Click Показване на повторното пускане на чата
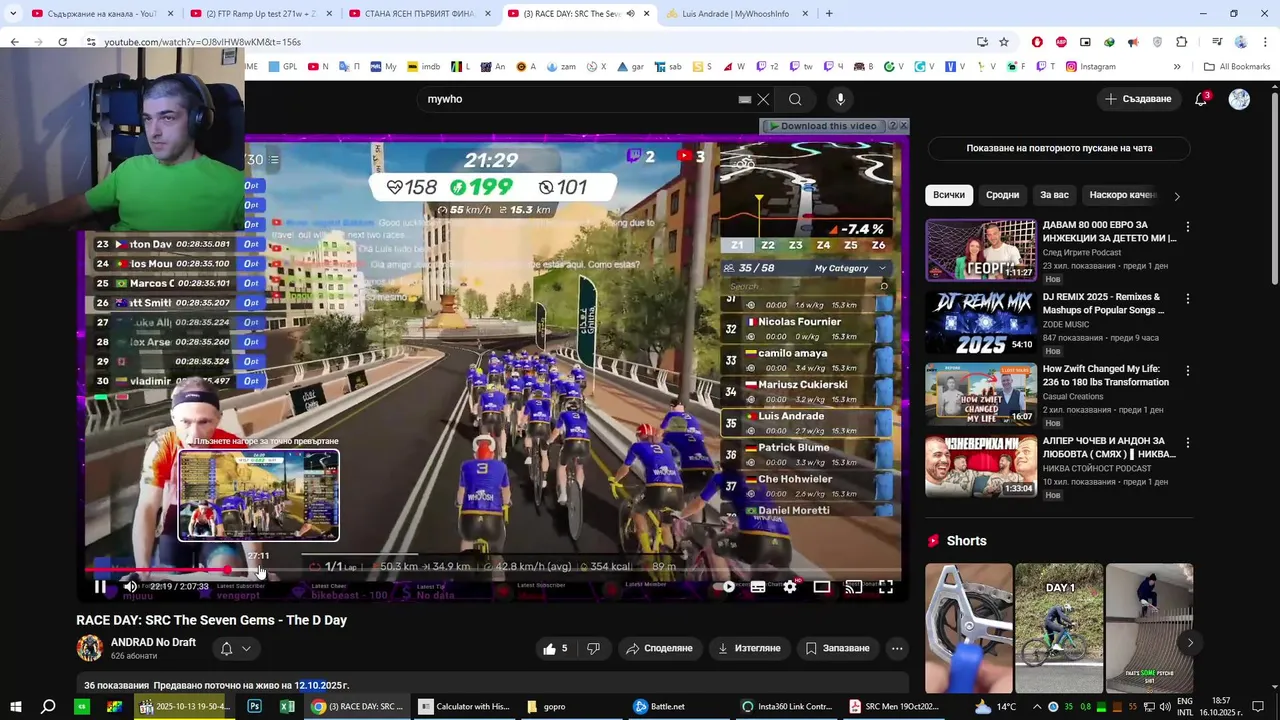This screenshot has width=1280, height=720. (1059, 148)
